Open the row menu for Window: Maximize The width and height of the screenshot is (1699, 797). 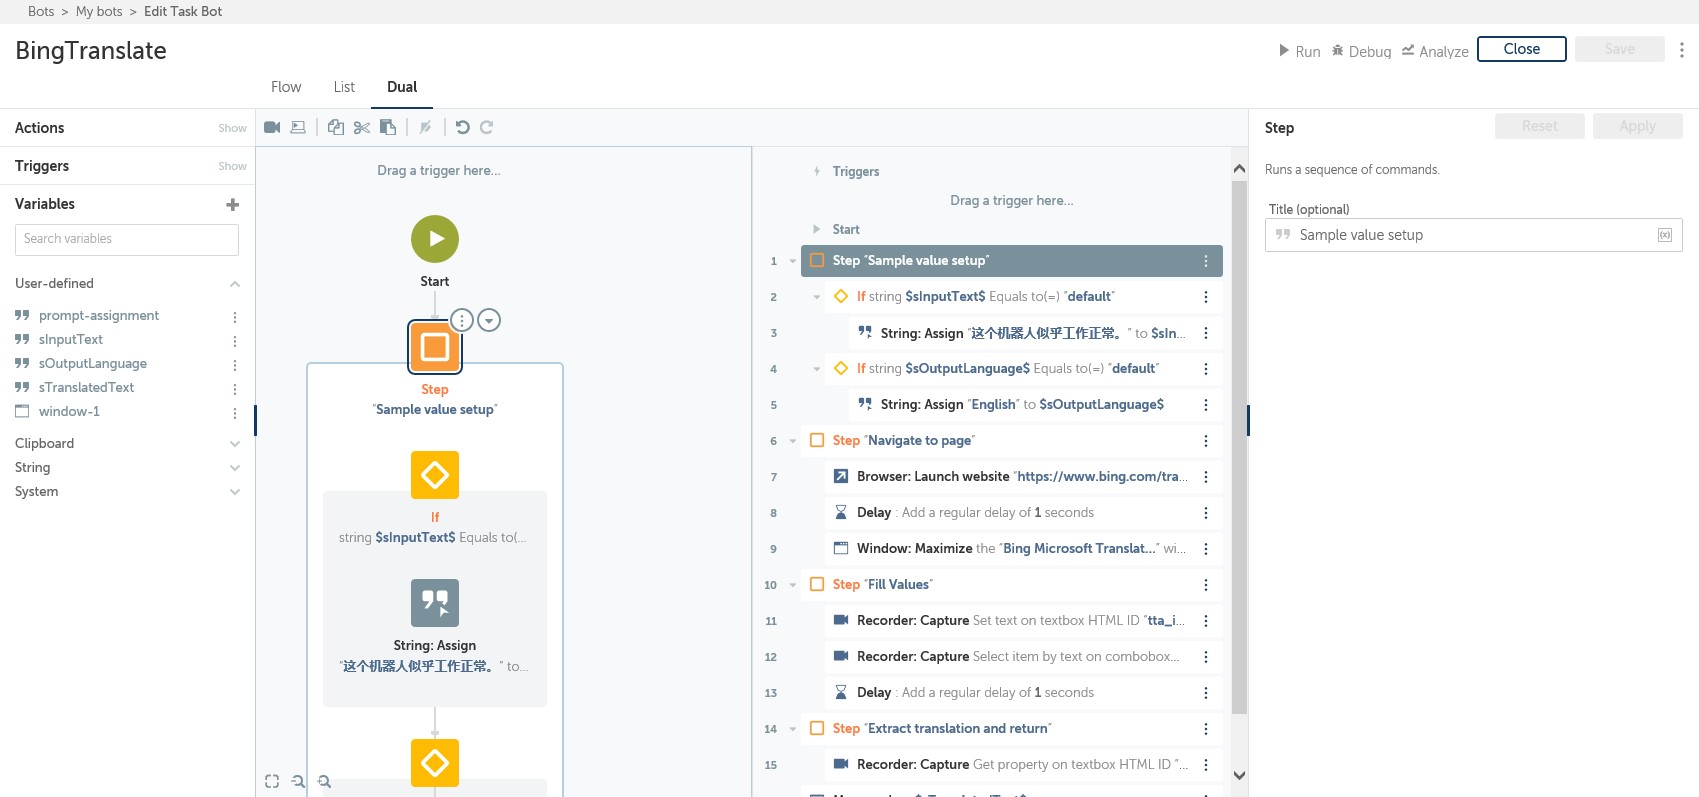pyautogui.click(x=1206, y=549)
